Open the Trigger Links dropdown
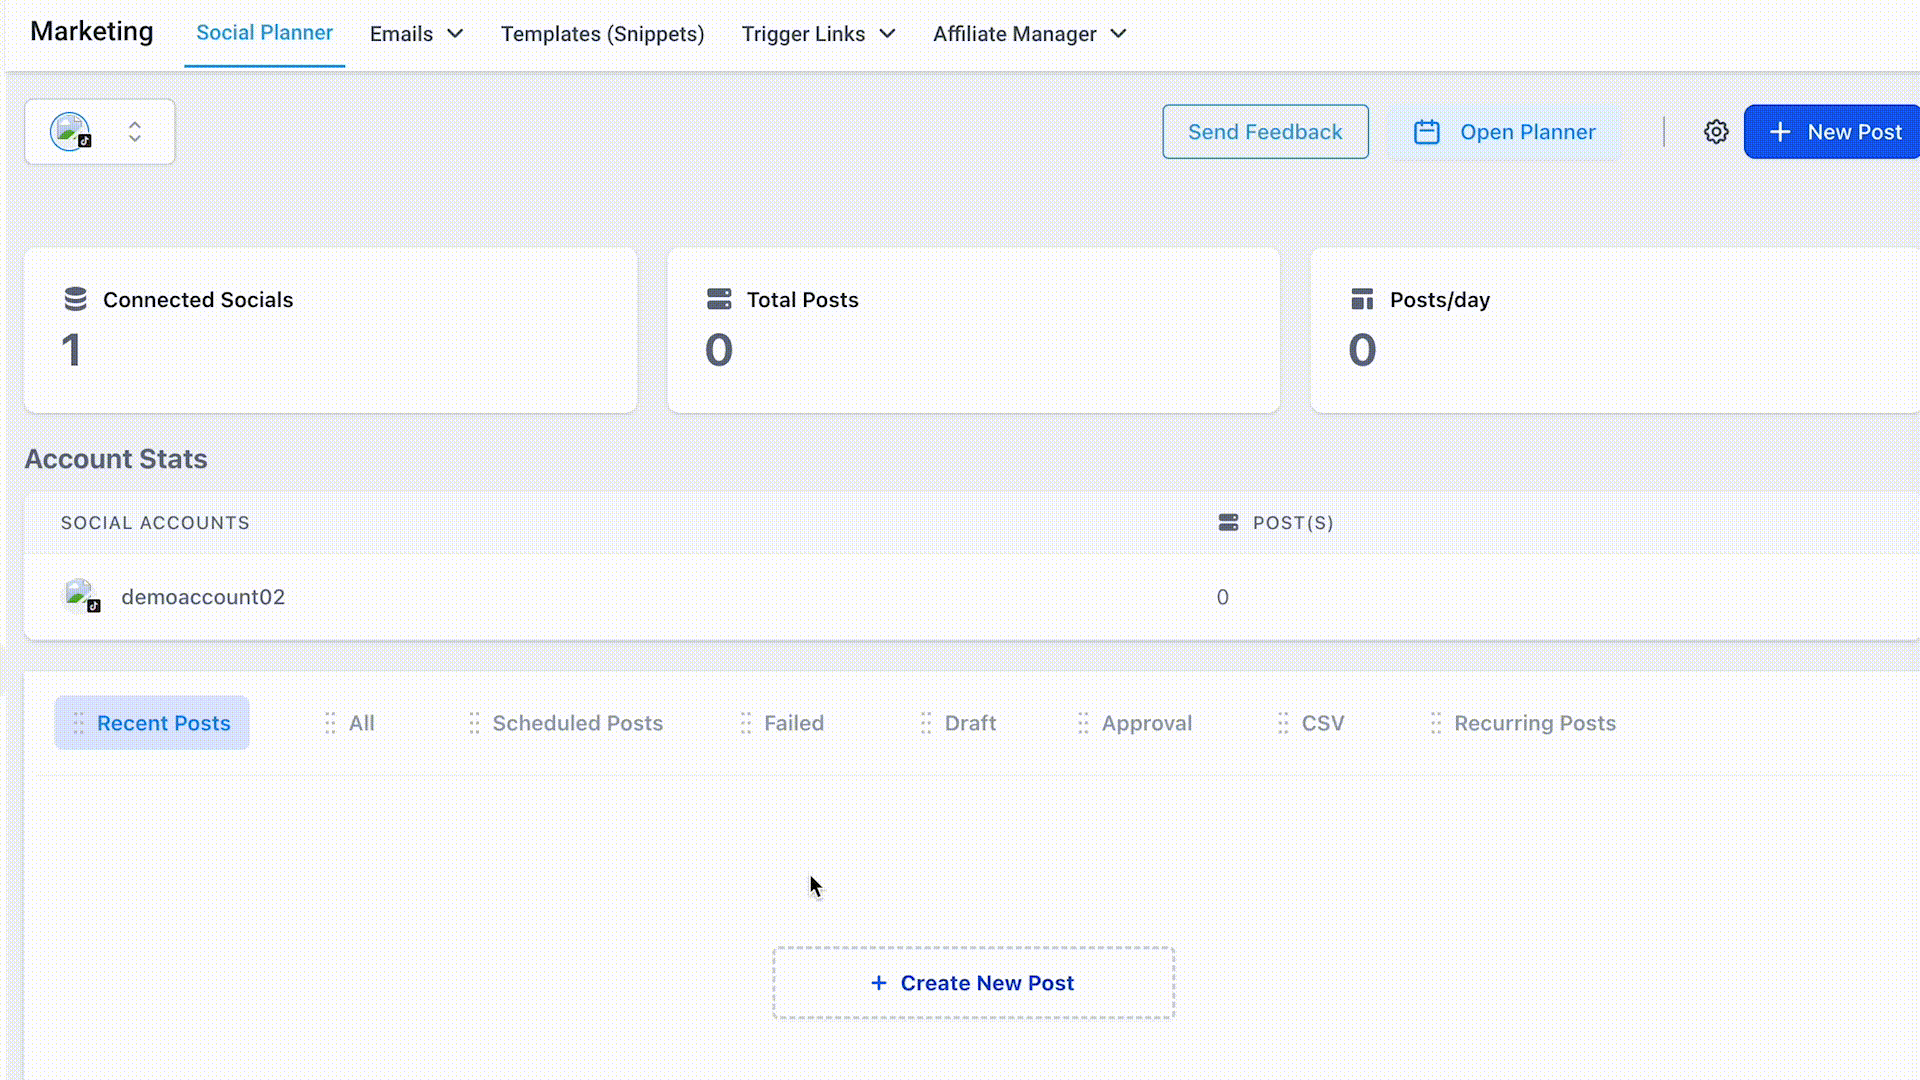 tap(818, 34)
